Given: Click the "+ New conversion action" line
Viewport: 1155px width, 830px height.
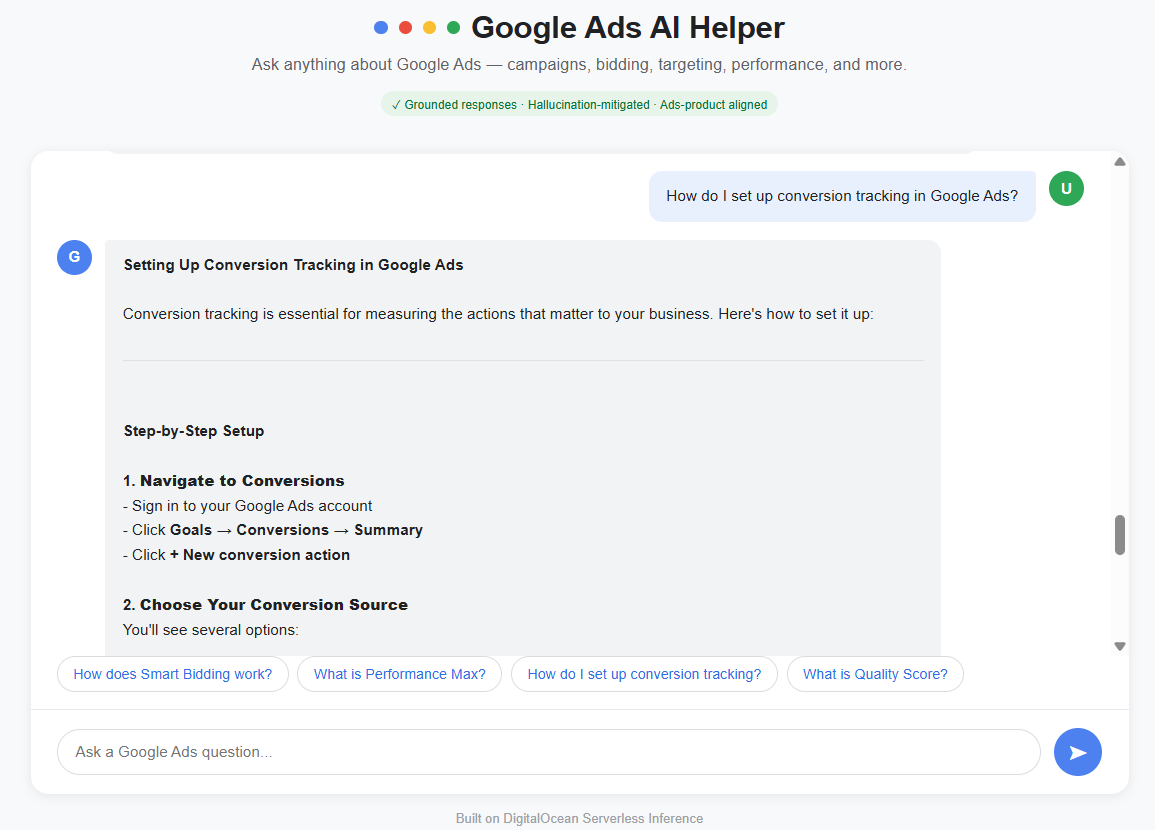Looking at the screenshot, I should coord(236,555).
